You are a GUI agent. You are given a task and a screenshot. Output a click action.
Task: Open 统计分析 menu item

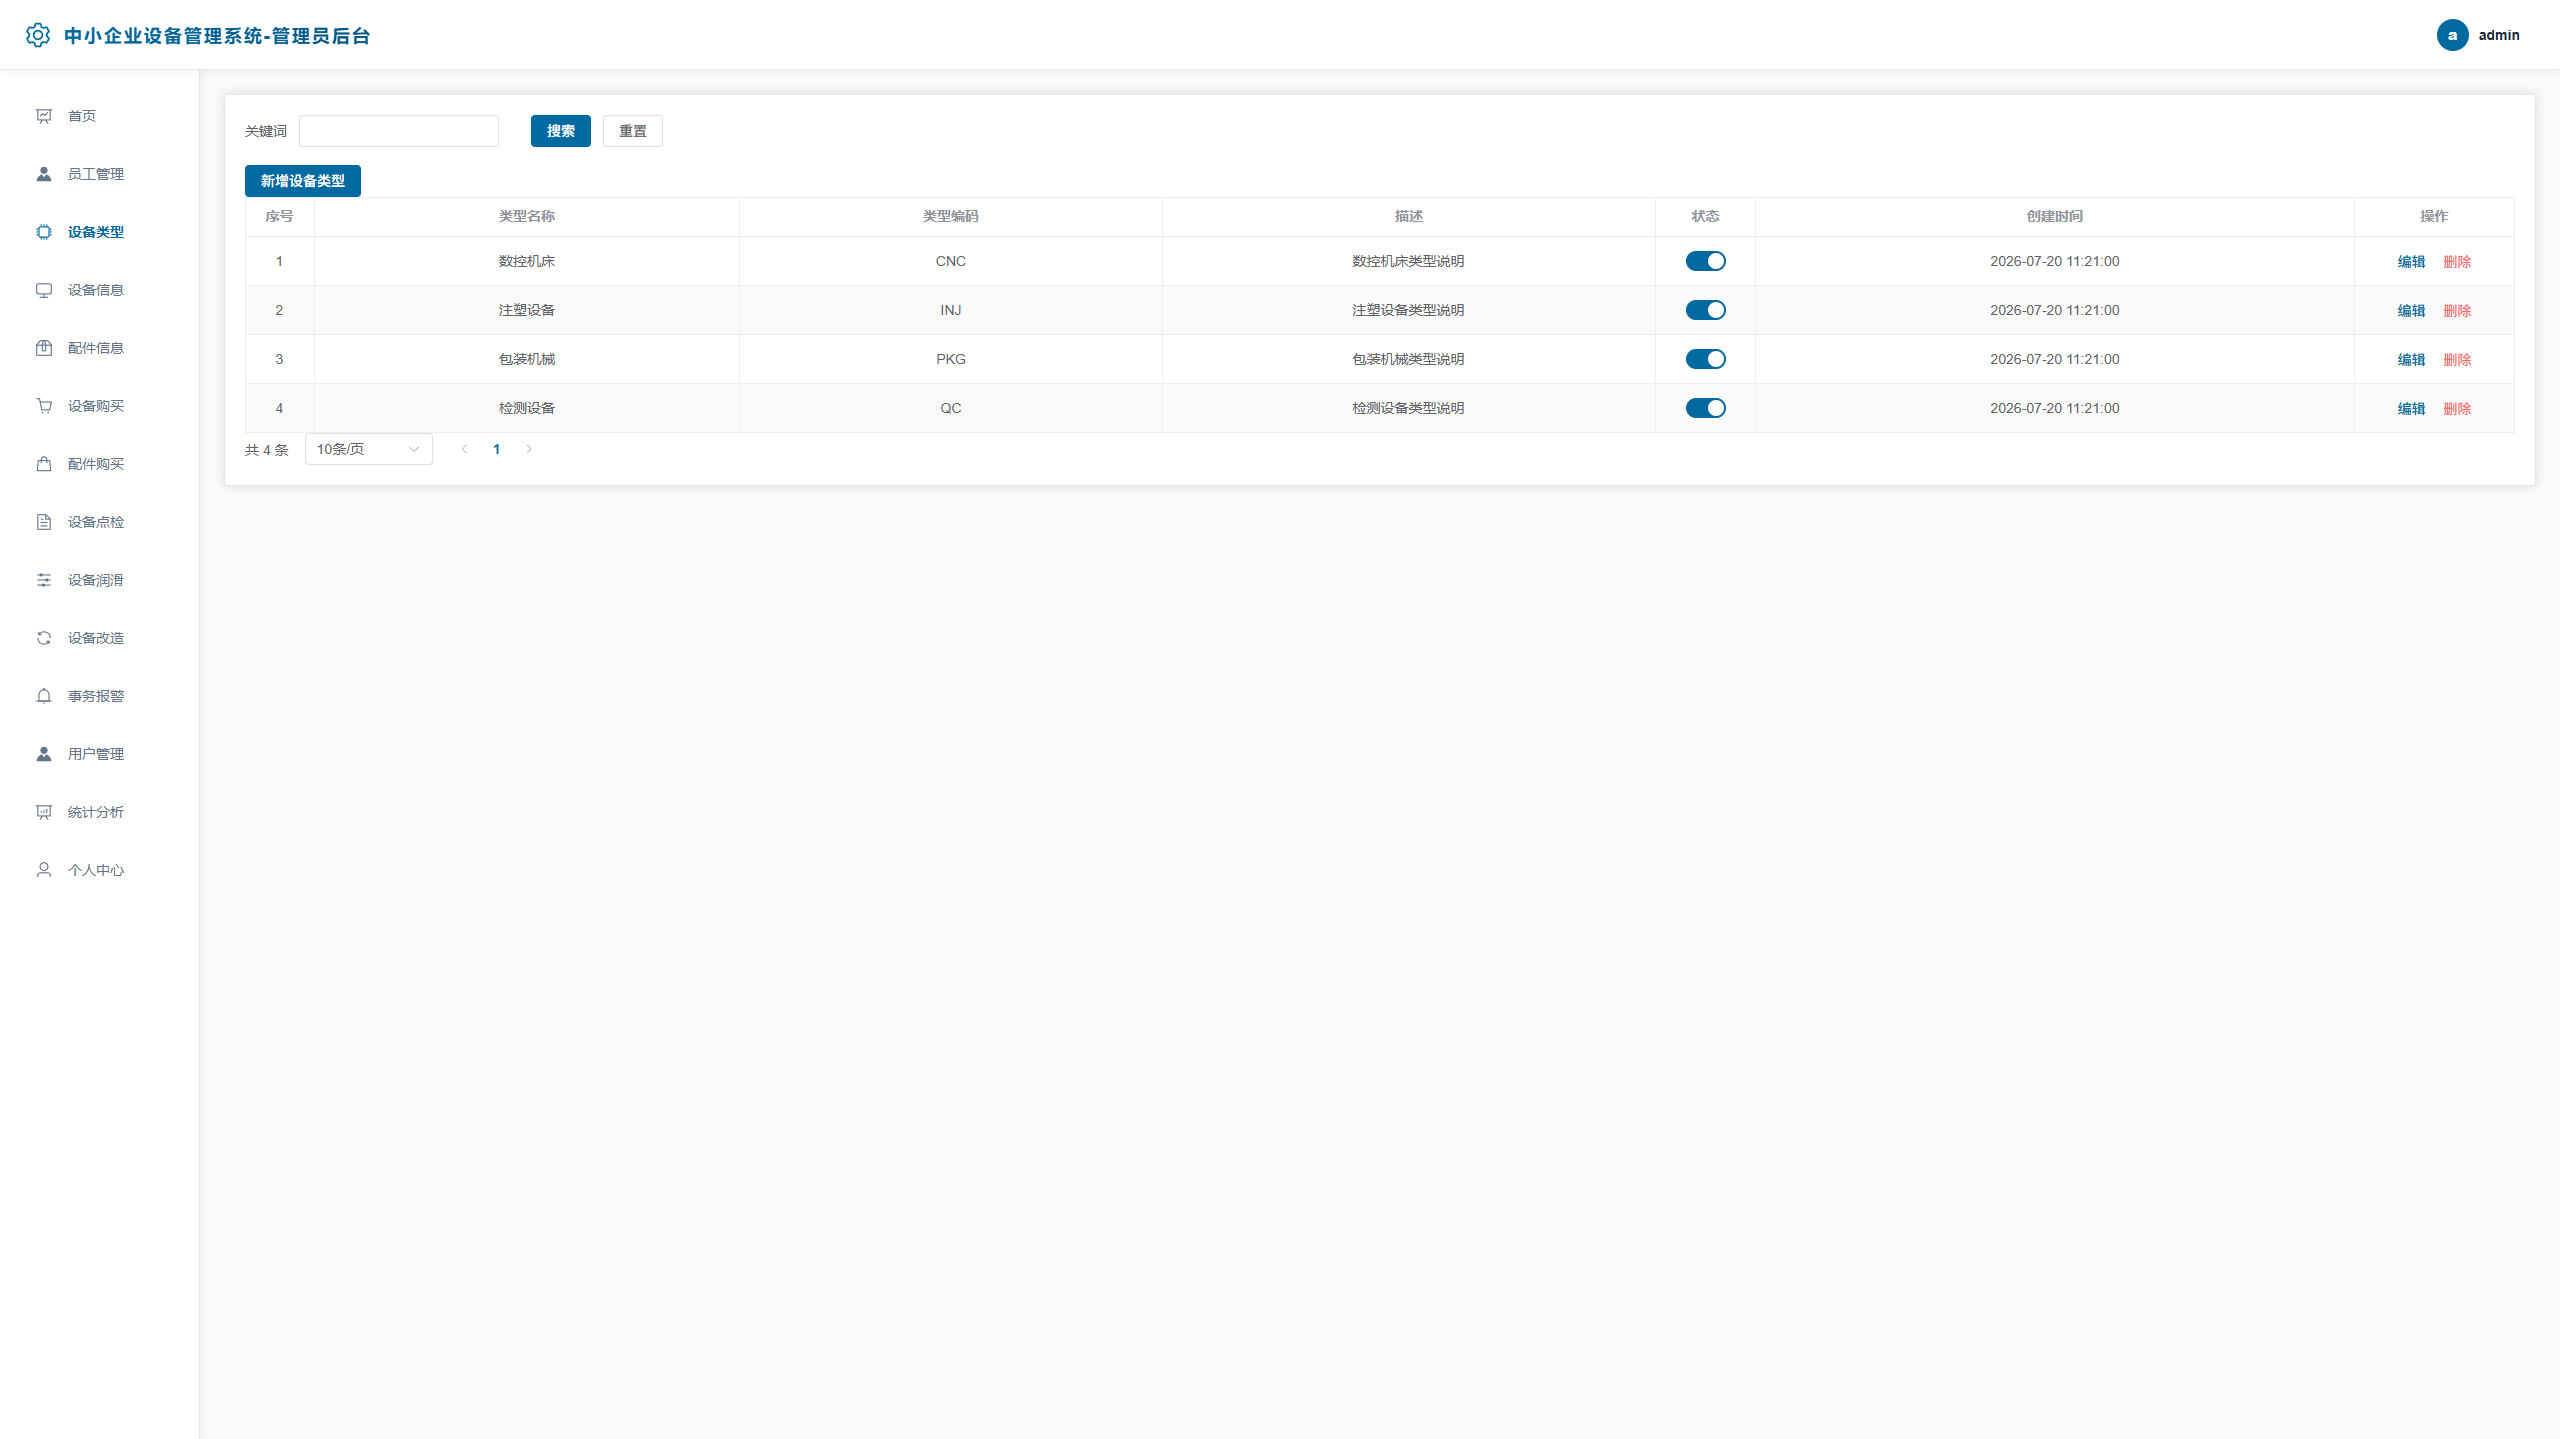pyautogui.click(x=99, y=812)
